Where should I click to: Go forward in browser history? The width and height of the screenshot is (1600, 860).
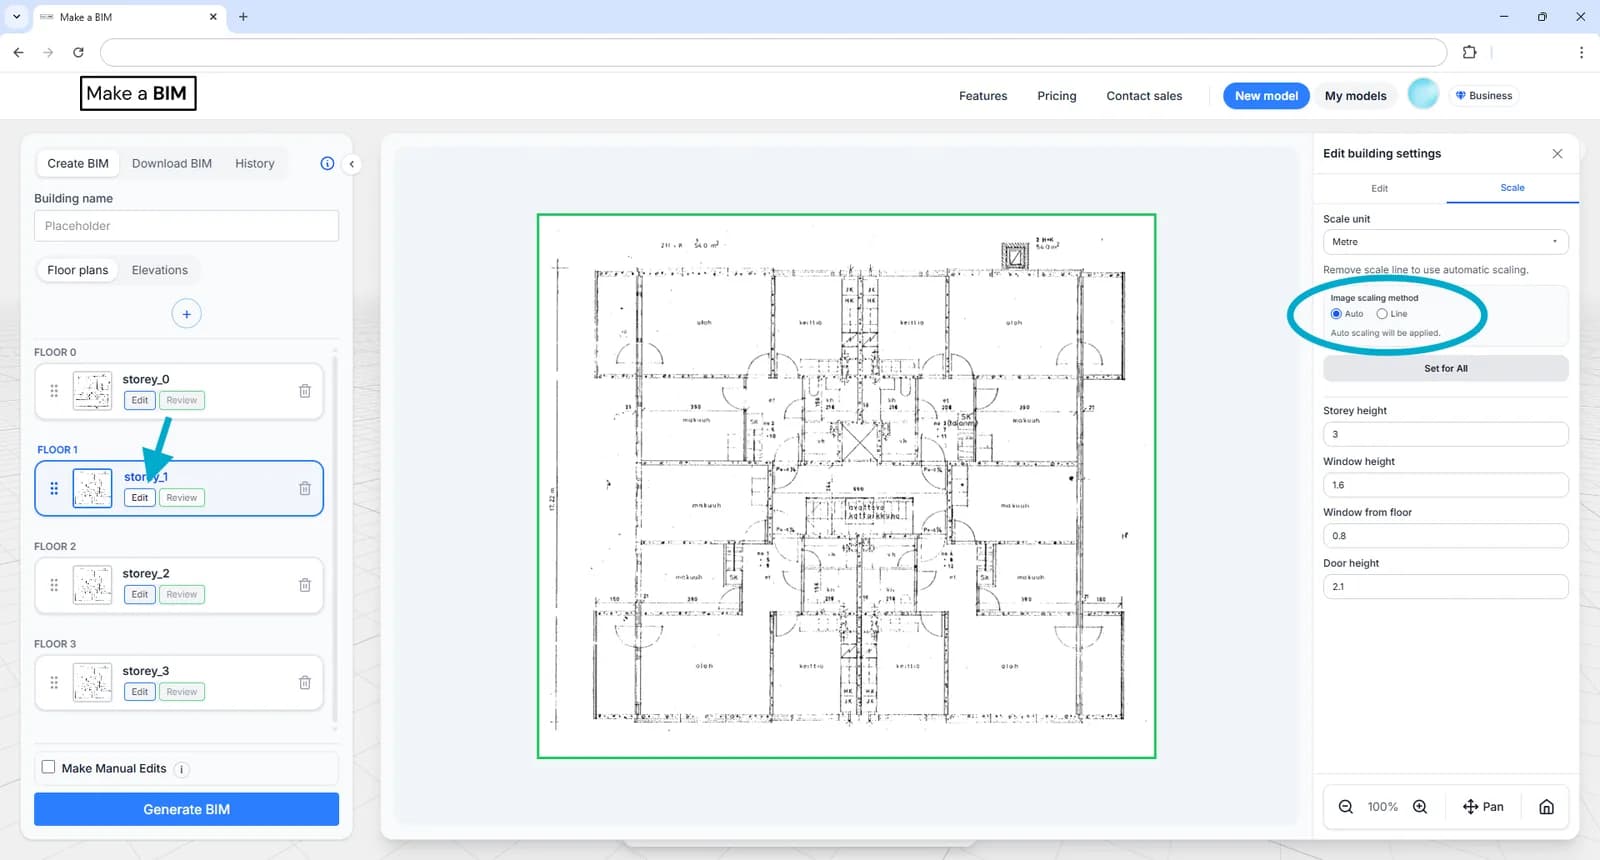tap(48, 52)
